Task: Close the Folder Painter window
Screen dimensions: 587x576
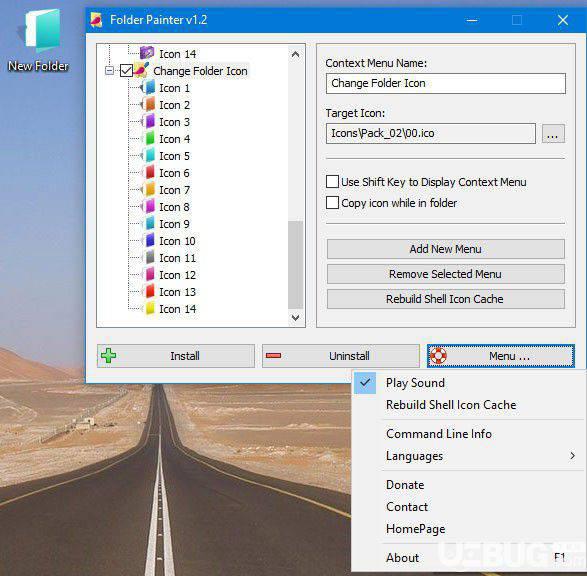Action: coord(563,20)
